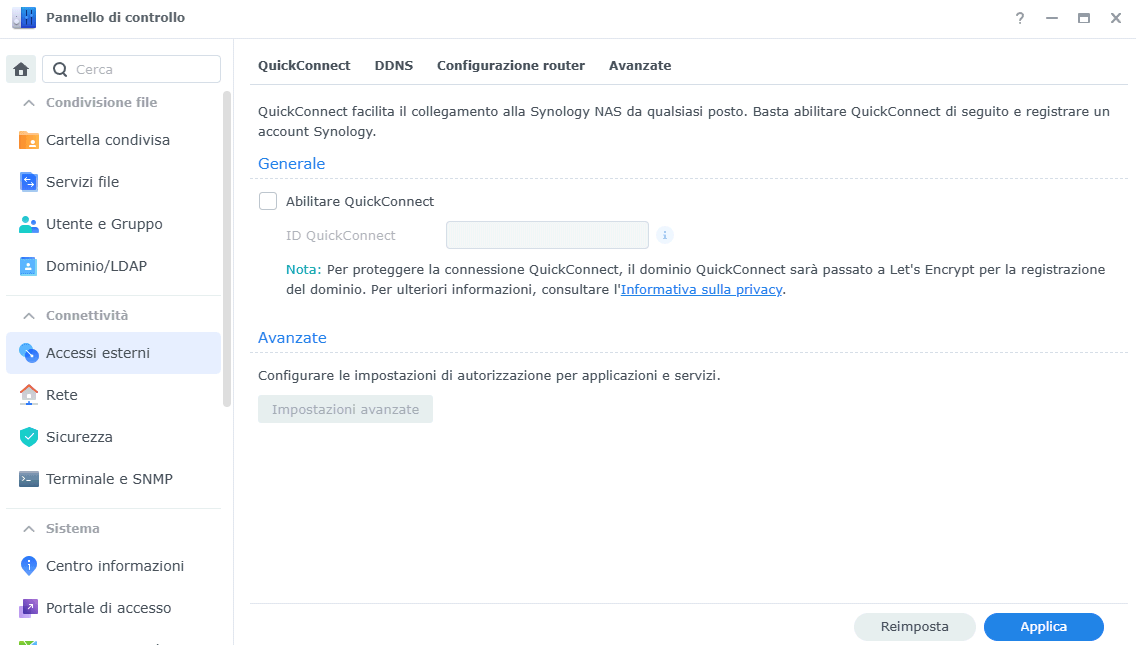This screenshot has height=645, width=1136.
Task: Click the Portale di accesso icon
Action: 28,608
